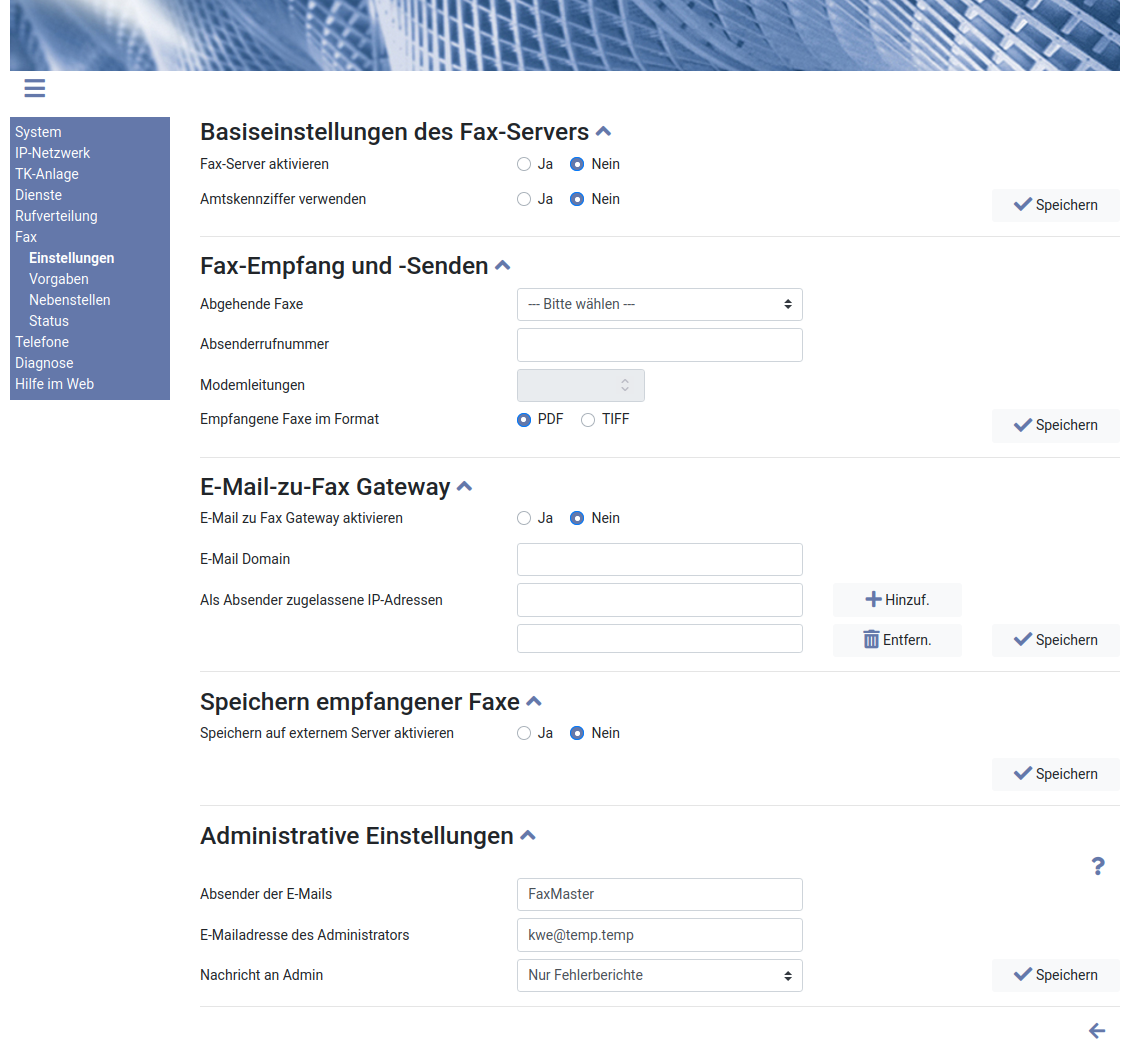Click the question mark help icon
Image resolution: width=1140 pixels, height=1046 pixels.
coord(1097,866)
